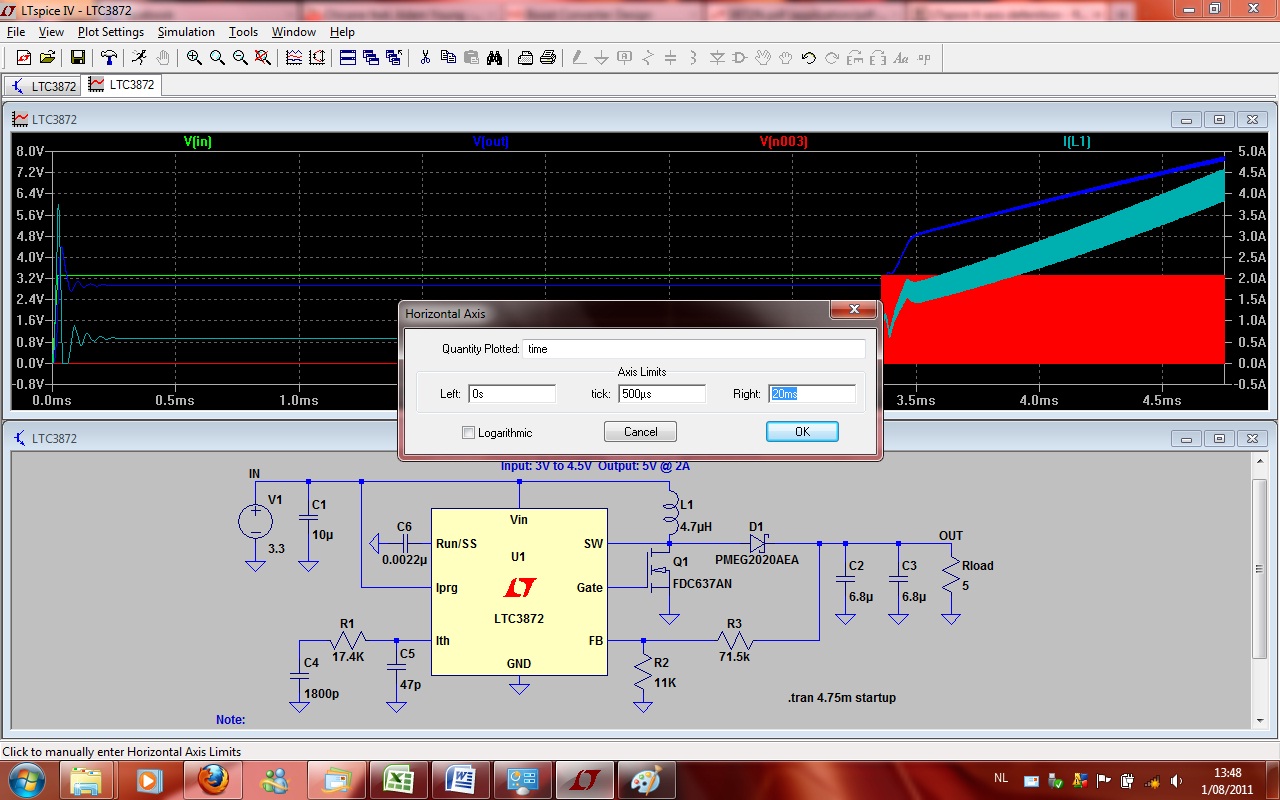Viewport: 1280px width, 800px height.
Task: Click the Right axis limit field
Action: point(812,394)
